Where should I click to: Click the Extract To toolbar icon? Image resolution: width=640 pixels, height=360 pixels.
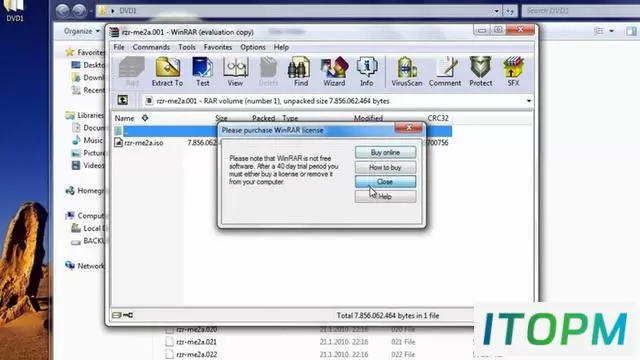coord(167,72)
